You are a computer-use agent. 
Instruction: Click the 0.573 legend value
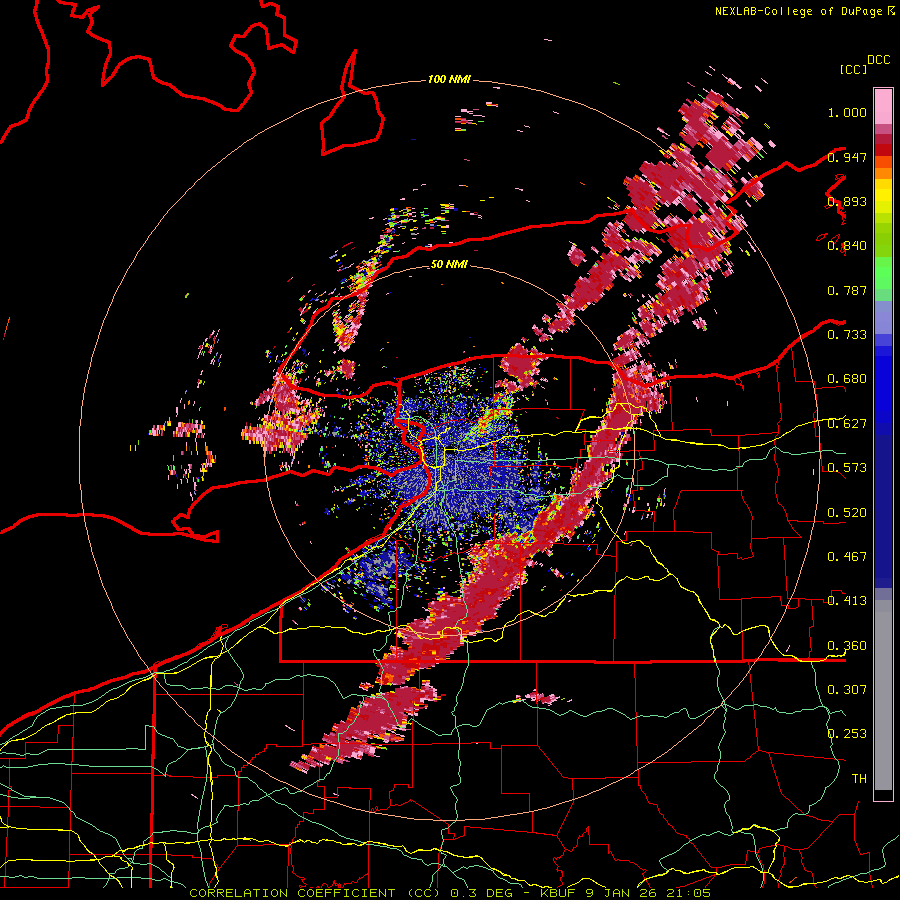click(847, 468)
